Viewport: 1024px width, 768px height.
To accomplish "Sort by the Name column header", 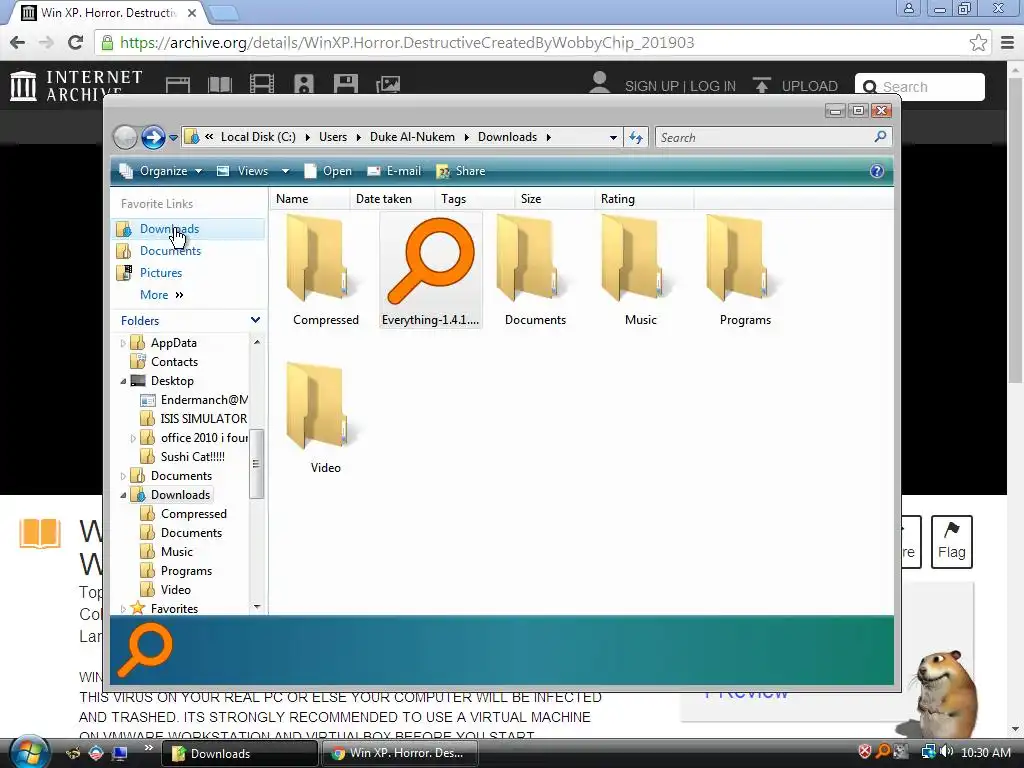I will click(x=309, y=199).
